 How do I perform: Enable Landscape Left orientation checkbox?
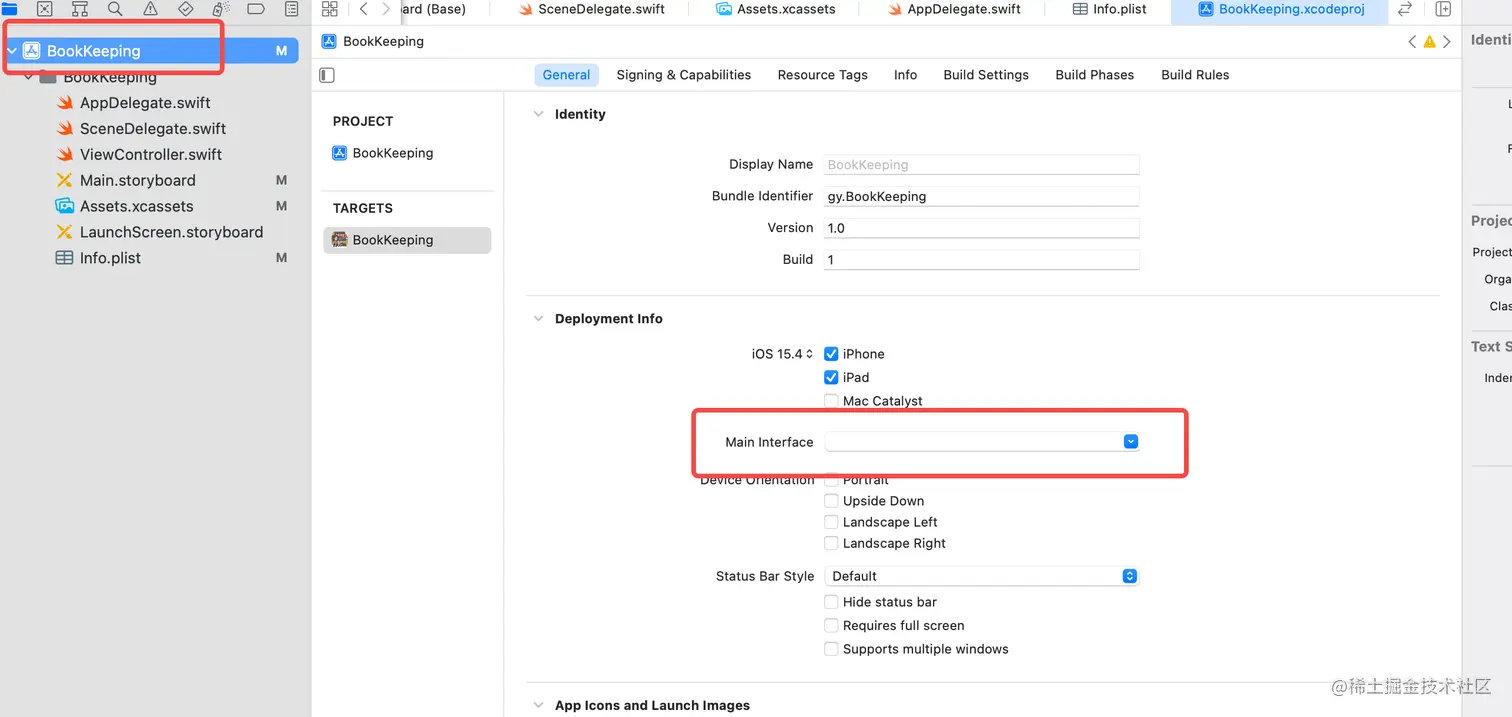click(x=830, y=522)
